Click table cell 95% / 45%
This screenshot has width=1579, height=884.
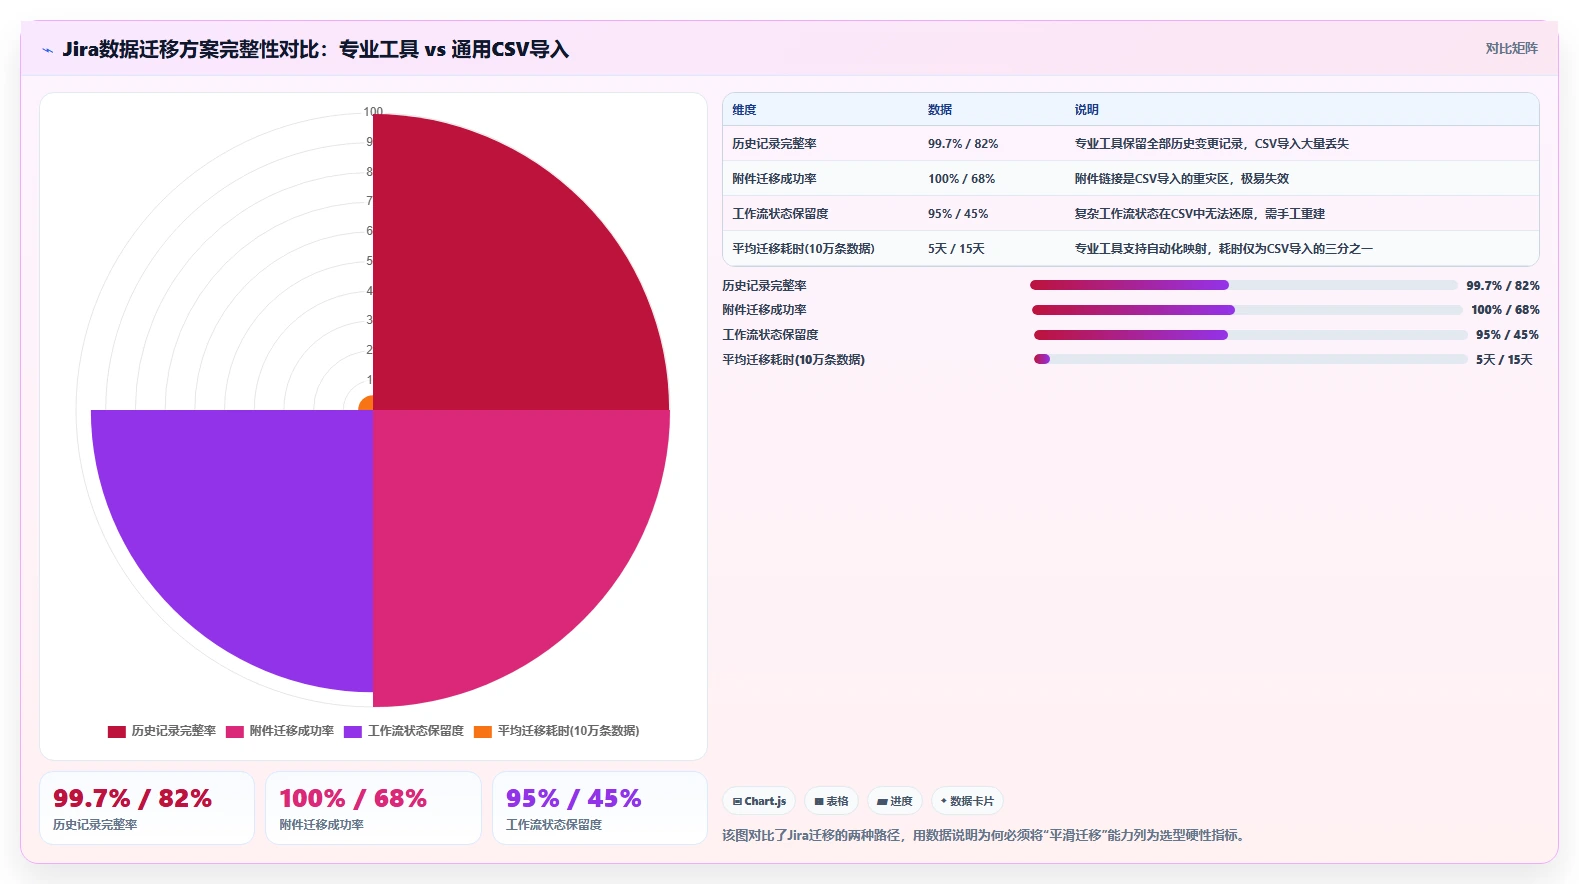point(958,214)
